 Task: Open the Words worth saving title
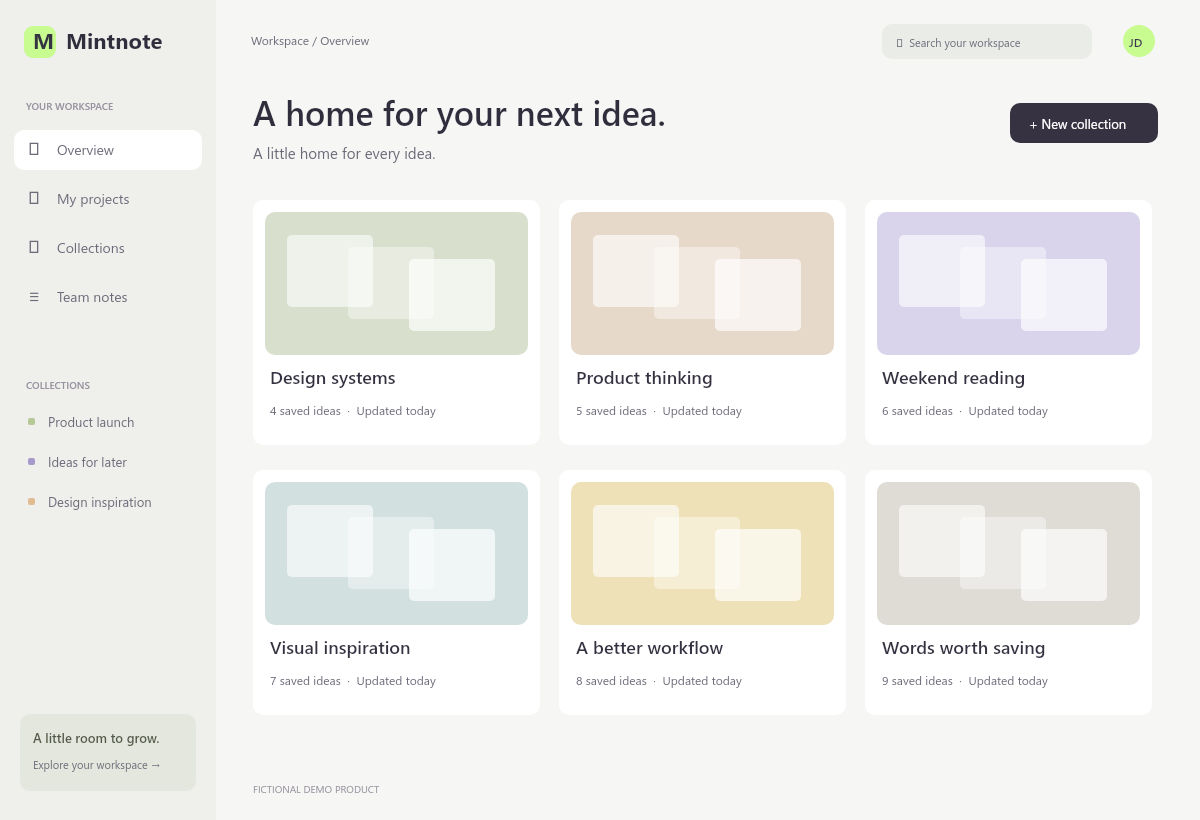(x=963, y=648)
